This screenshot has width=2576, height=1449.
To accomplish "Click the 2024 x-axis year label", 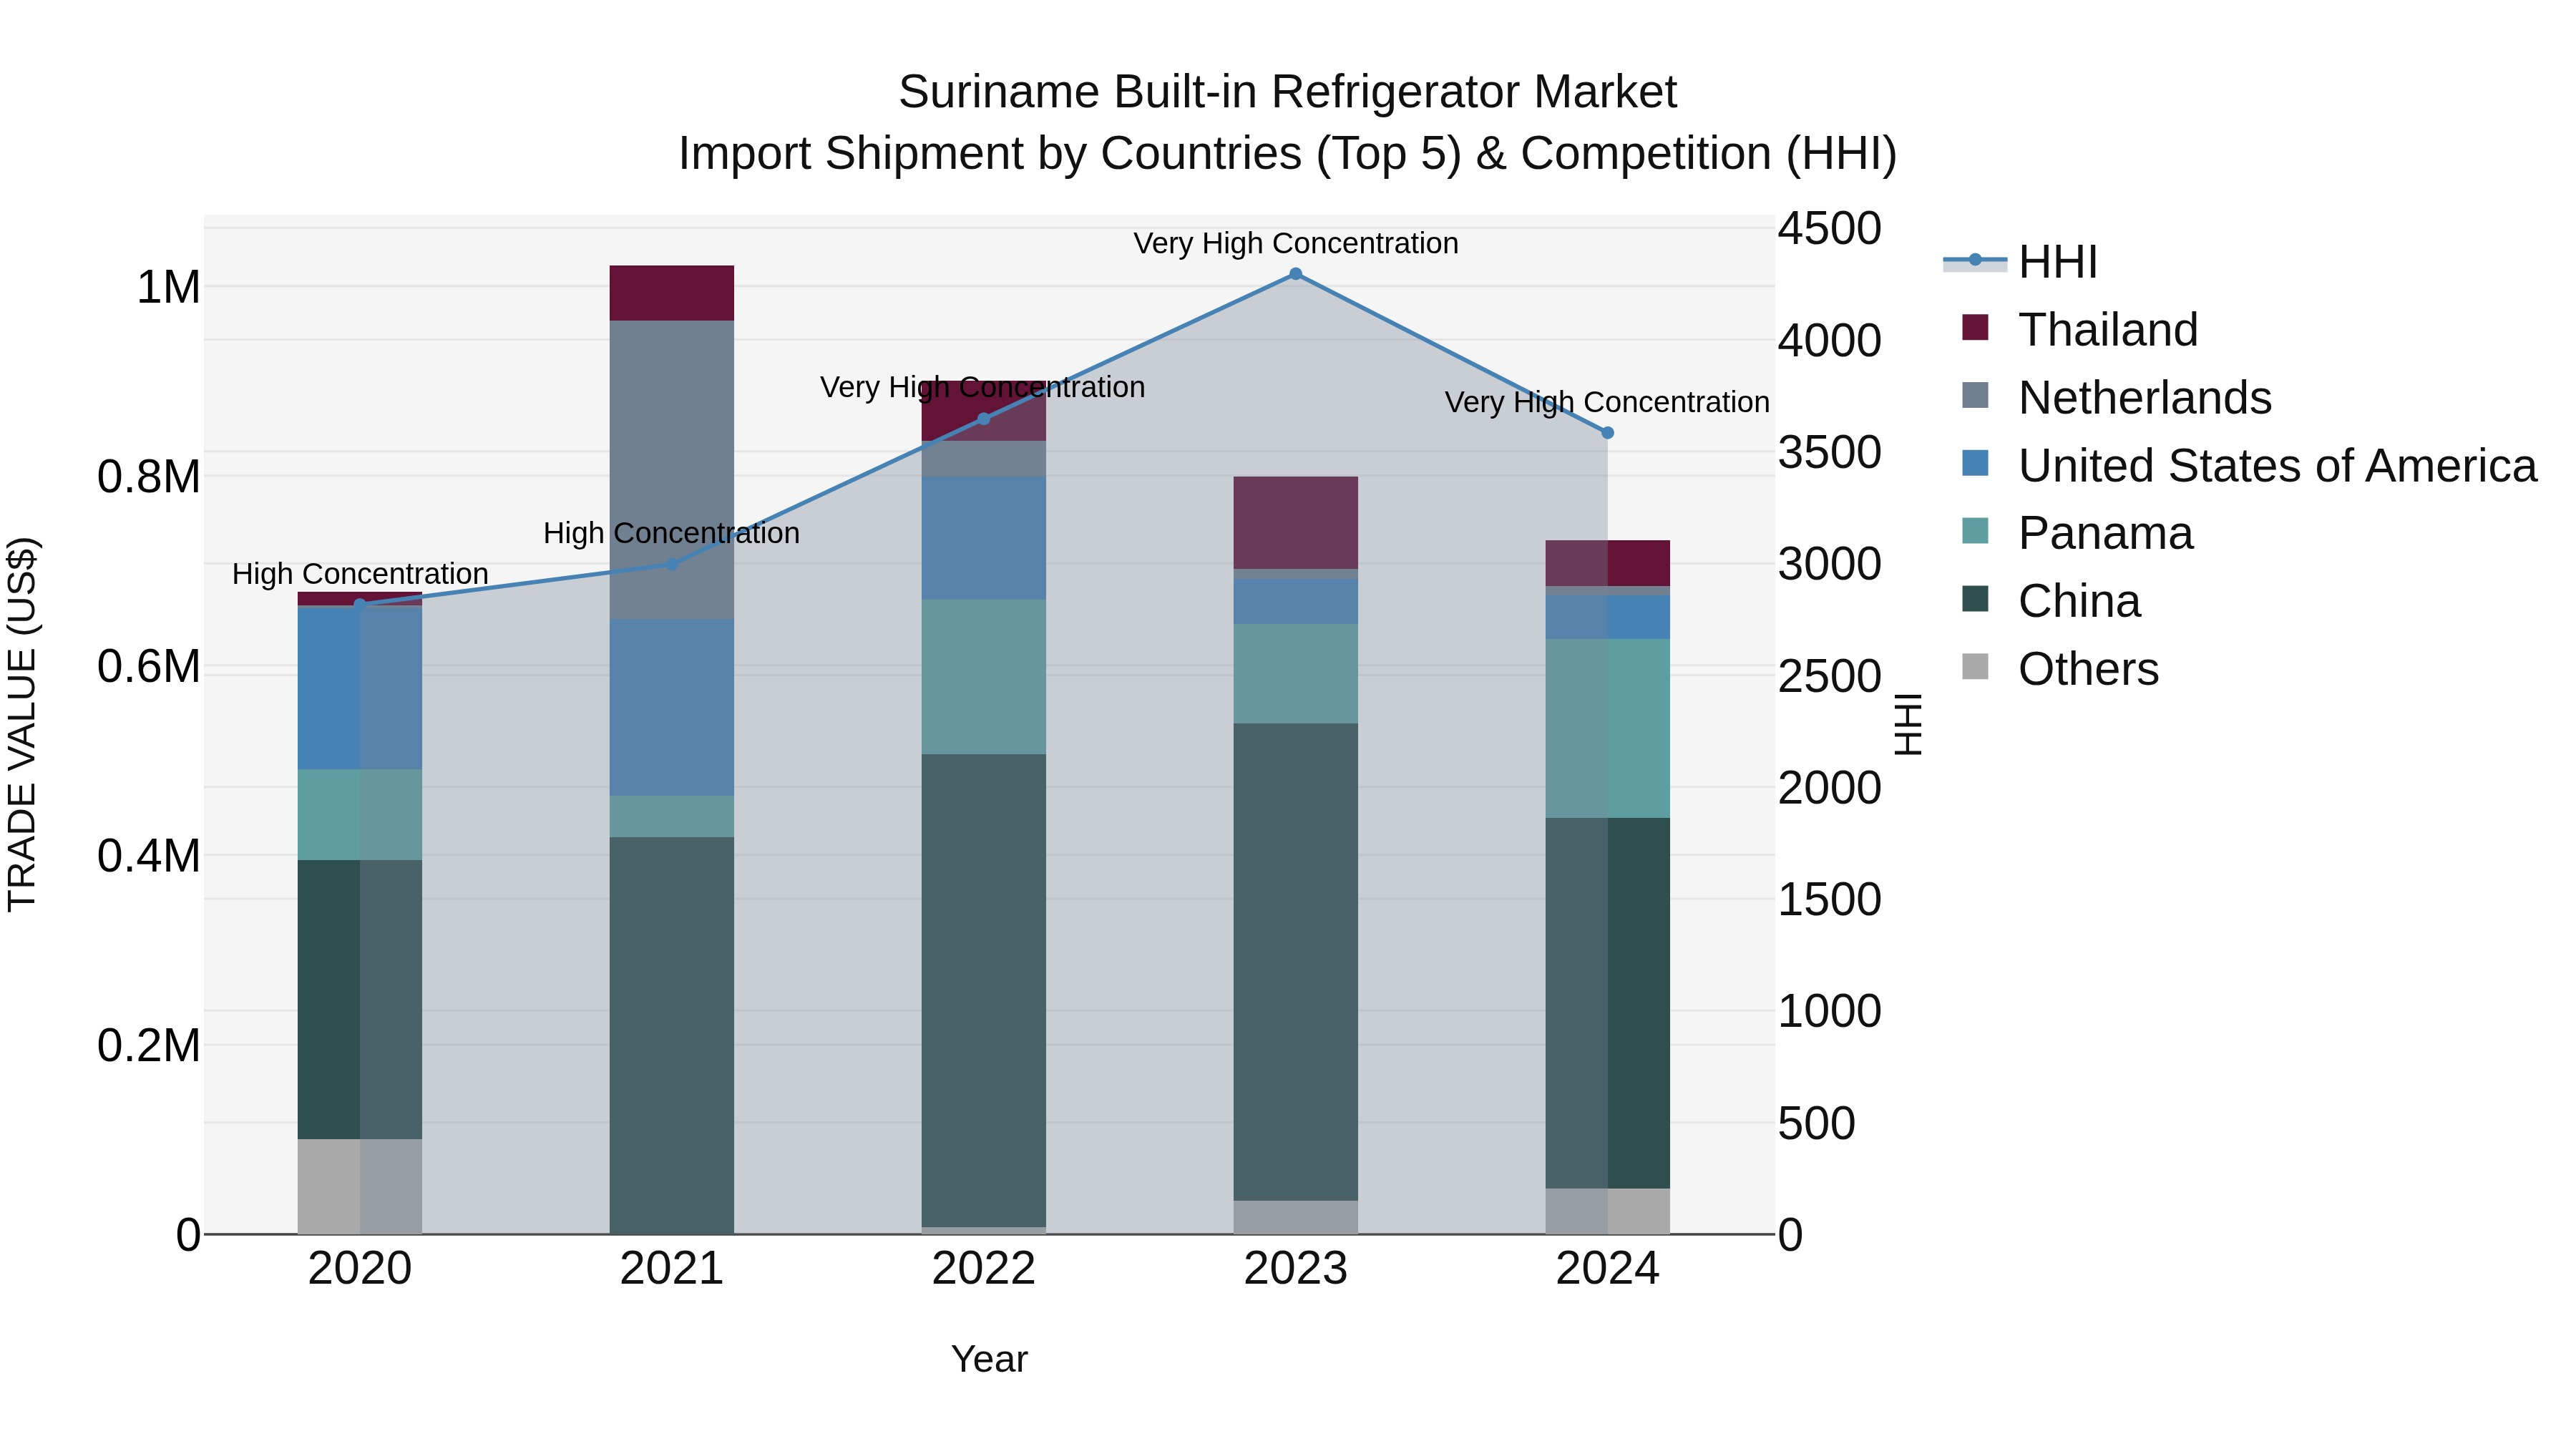I will tap(1608, 1269).
